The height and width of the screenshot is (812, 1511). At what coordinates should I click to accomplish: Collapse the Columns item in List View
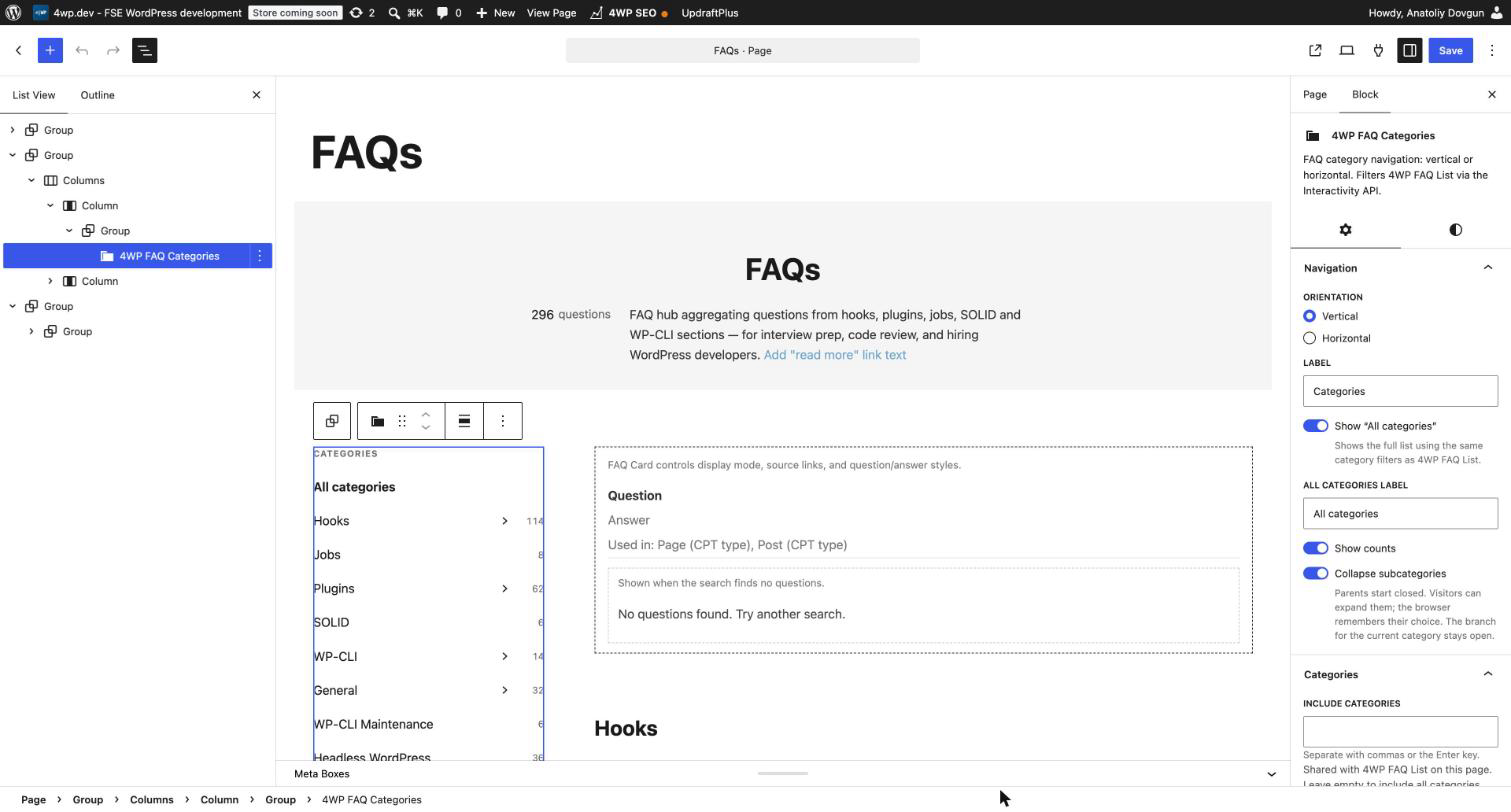pyautogui.click(x=31, y=181)
